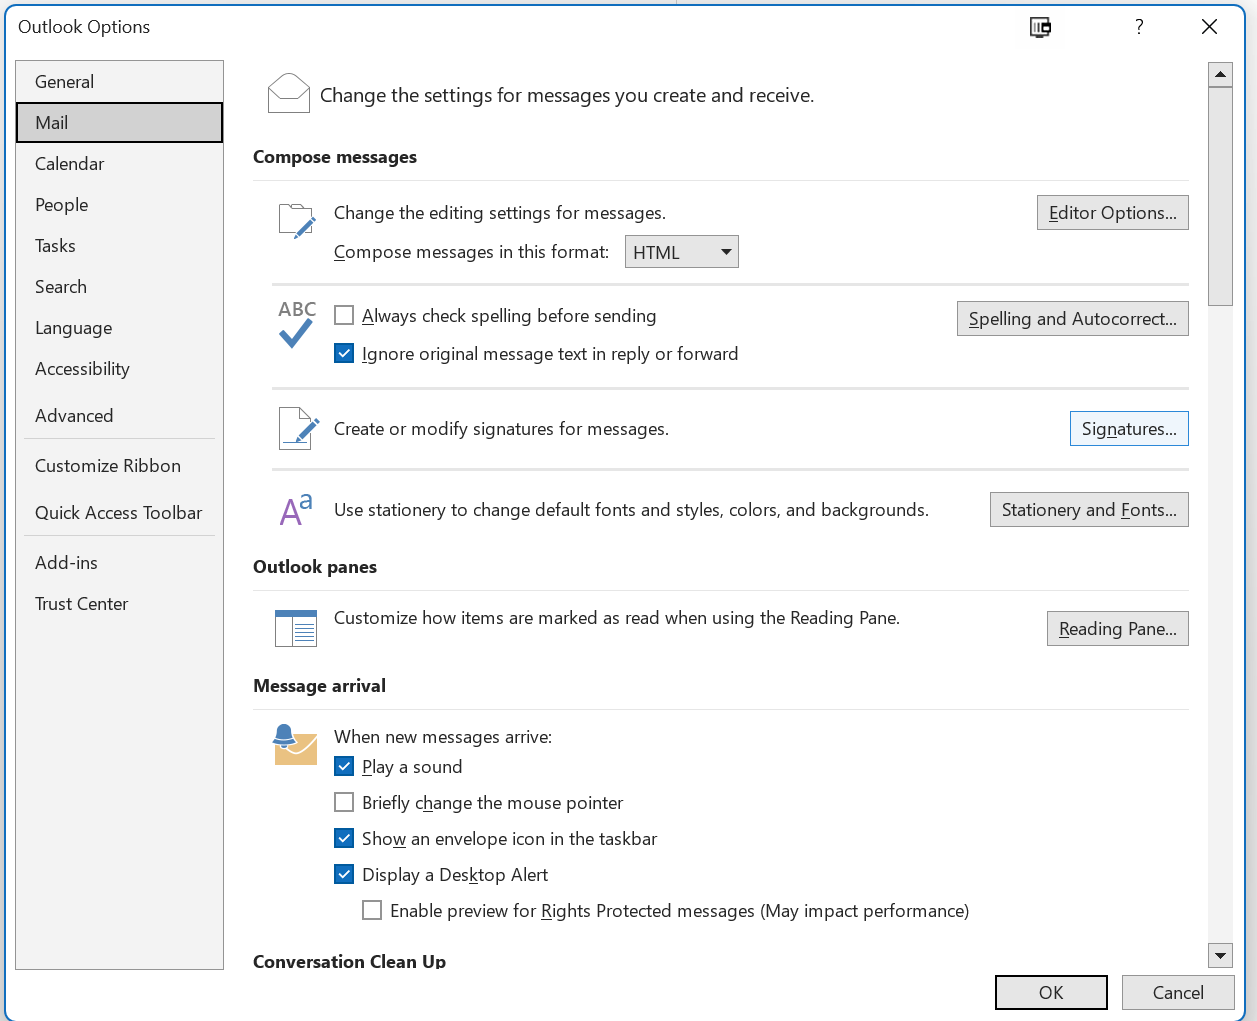Click the editing settings pencil-and-folder icon
The width and height of the screenshot is (1257, 1021).
297,221
